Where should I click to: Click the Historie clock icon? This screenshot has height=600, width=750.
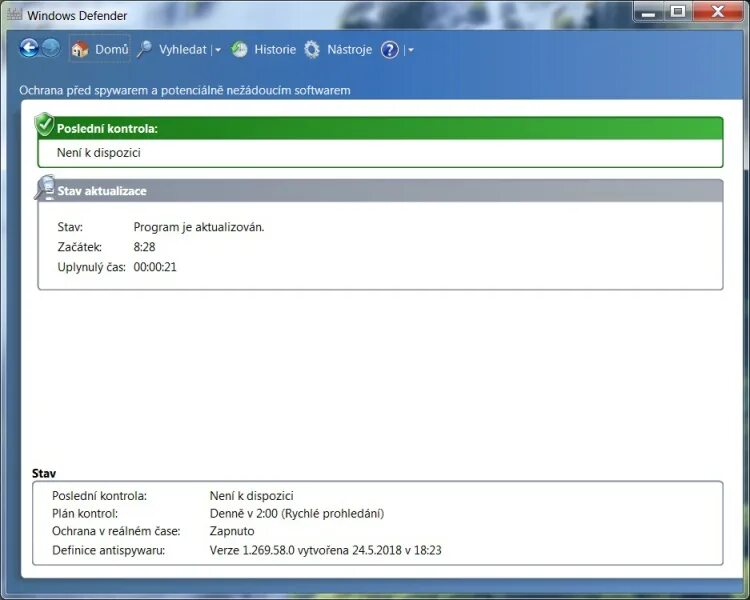[x=239, y=49]
